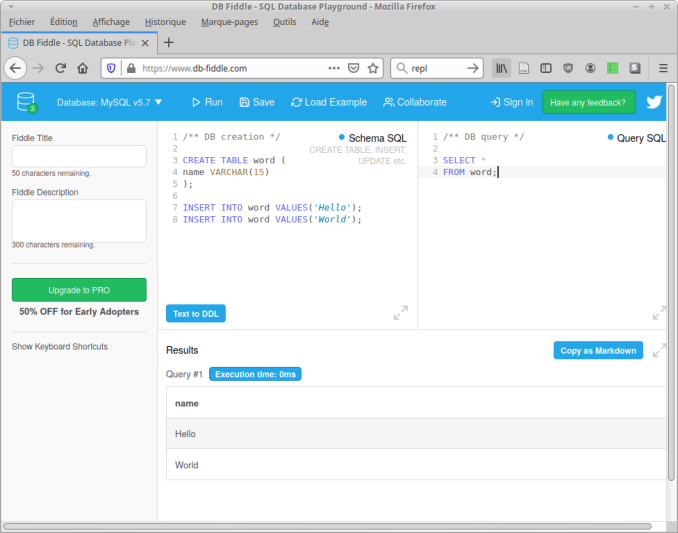
Task: Open the Database: MySQL v5.7 dropdown
Action: click(109, 102)
